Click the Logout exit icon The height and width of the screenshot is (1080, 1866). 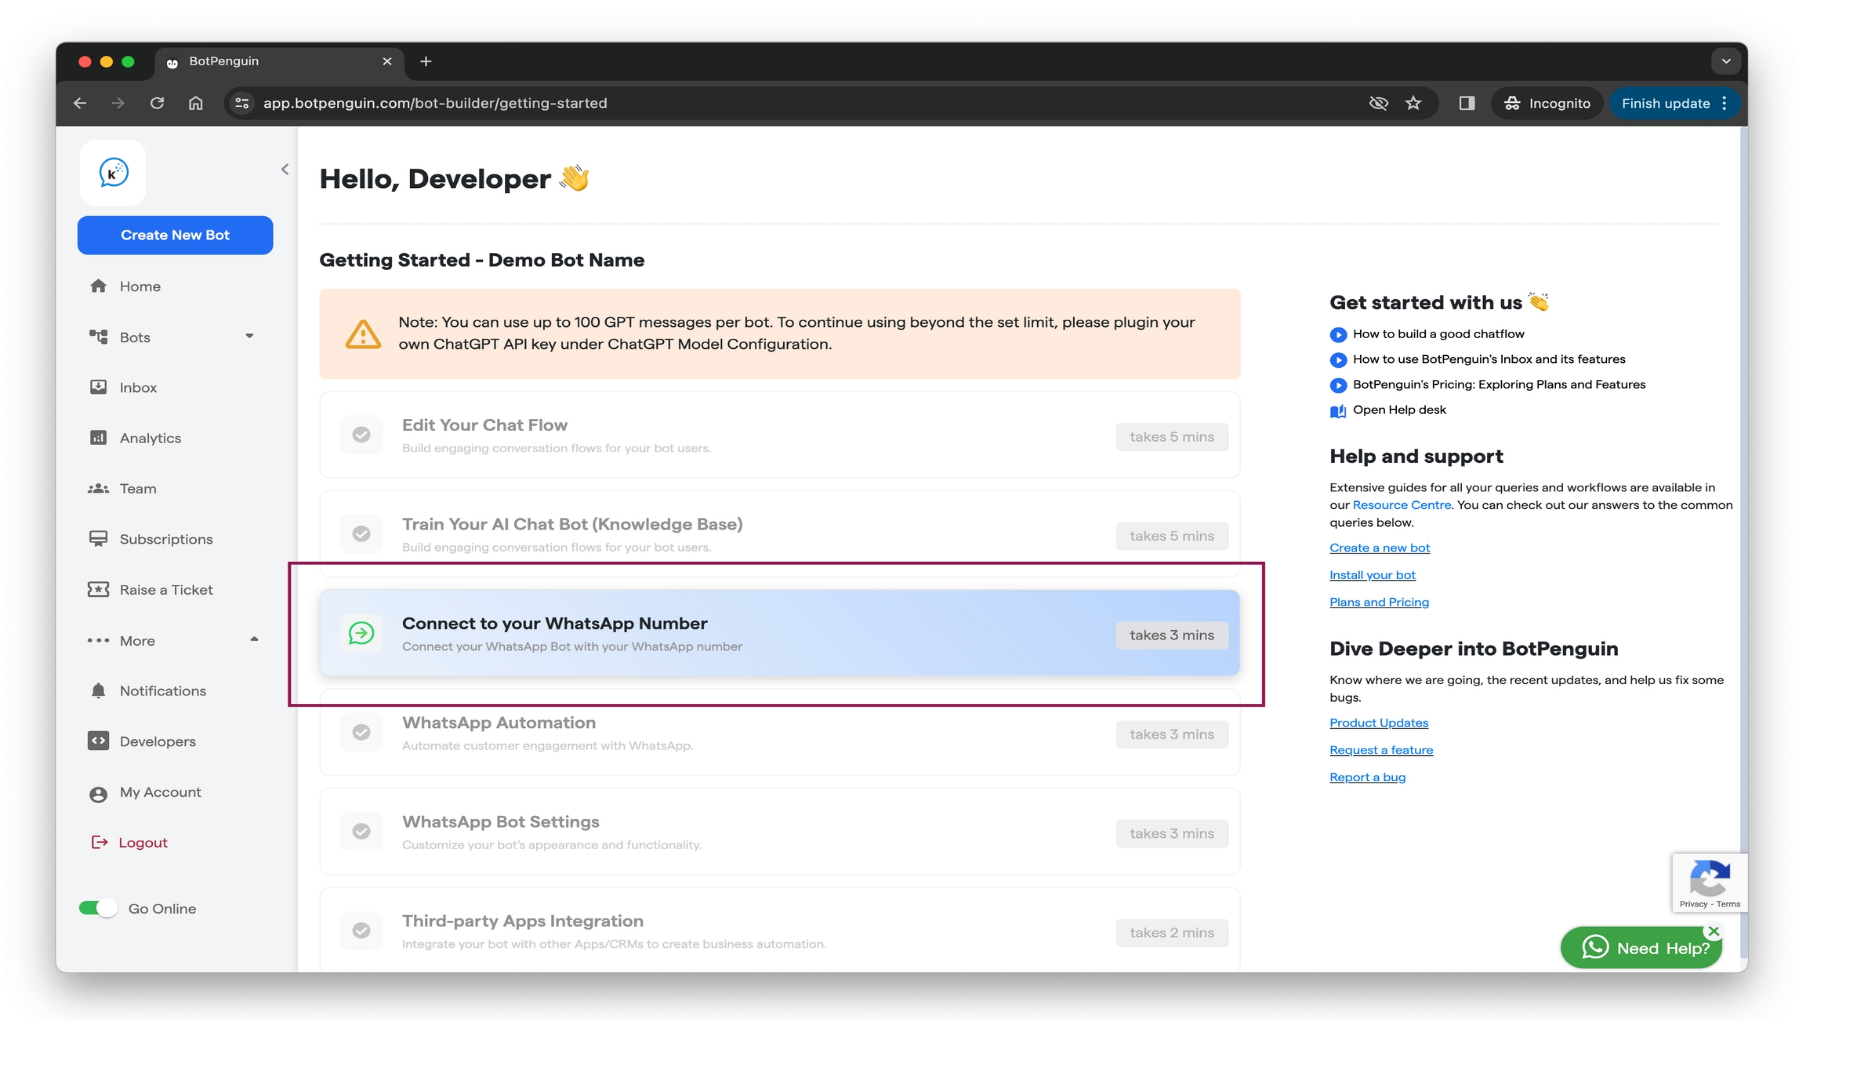[x=99, y=842]
